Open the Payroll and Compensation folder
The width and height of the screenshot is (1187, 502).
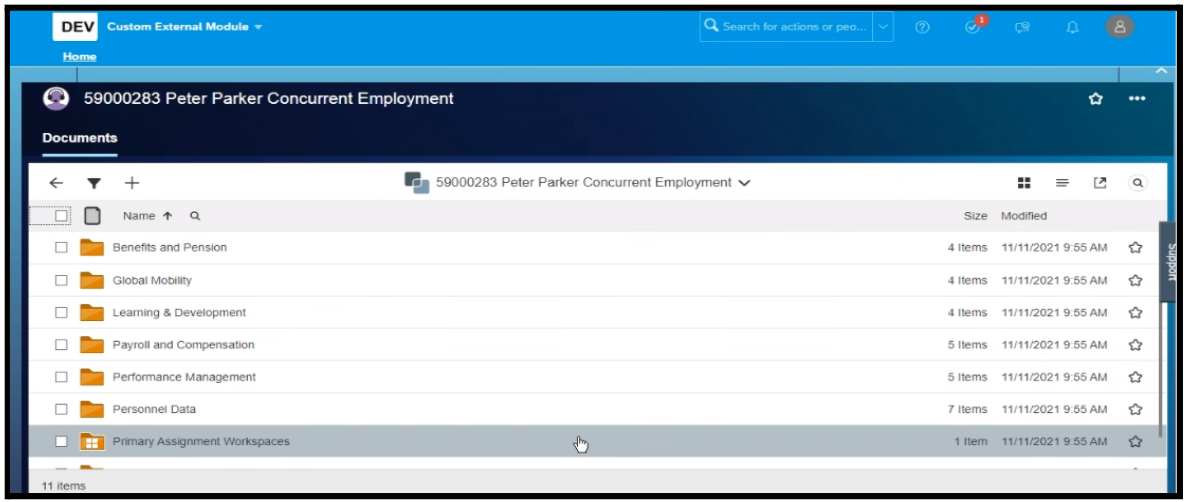tap(183, 345)
